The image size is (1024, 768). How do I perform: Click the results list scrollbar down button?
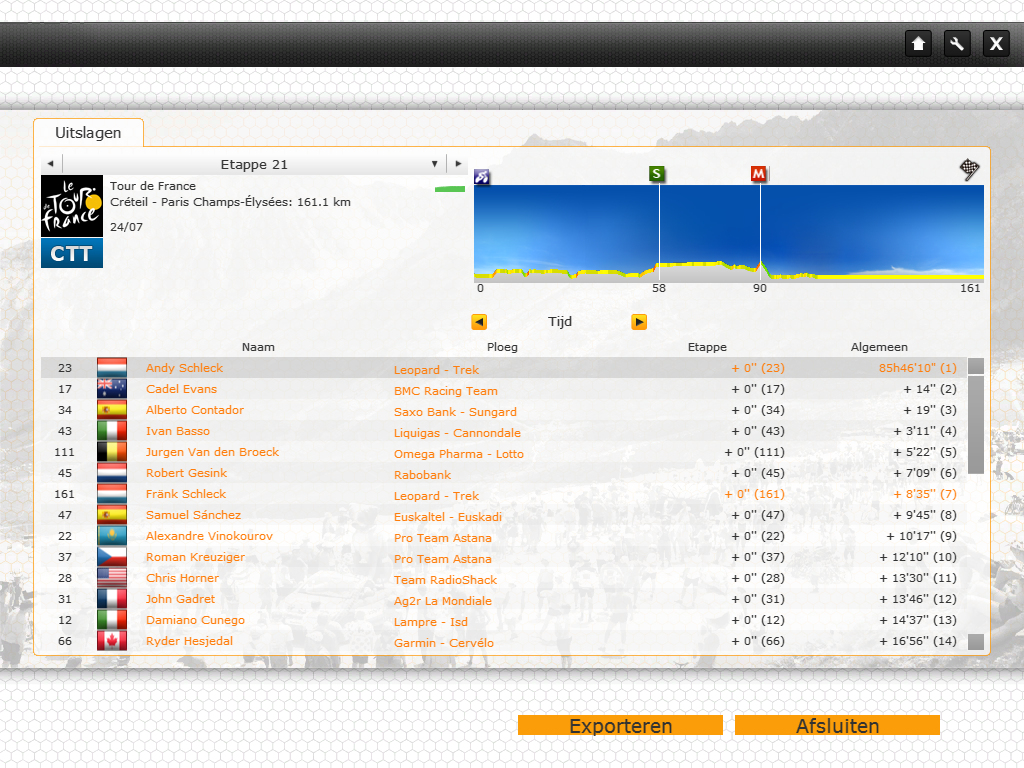click(x=976, y=642)
